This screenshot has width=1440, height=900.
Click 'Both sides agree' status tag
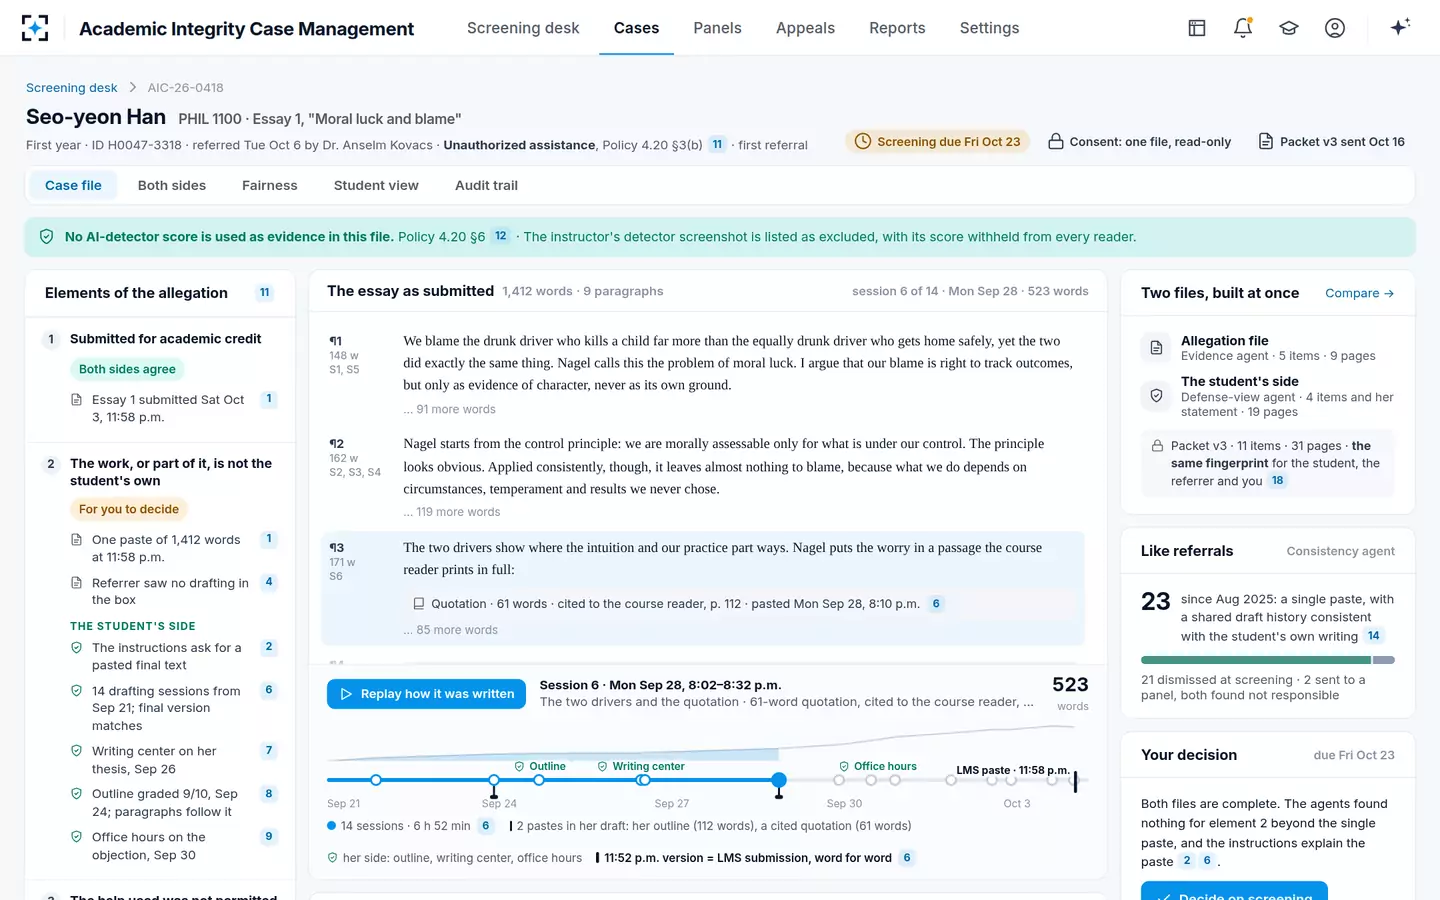tap(127, 369)
